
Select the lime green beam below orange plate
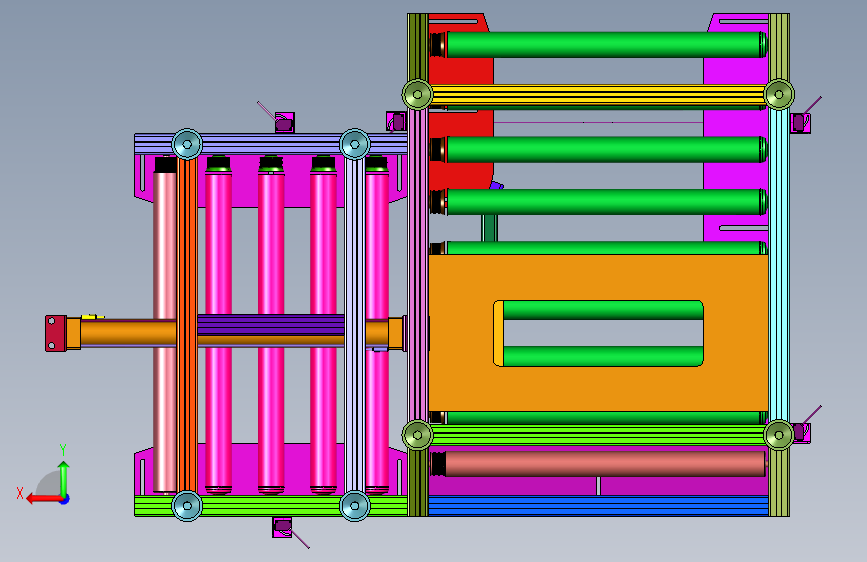[x=598, y=435]
